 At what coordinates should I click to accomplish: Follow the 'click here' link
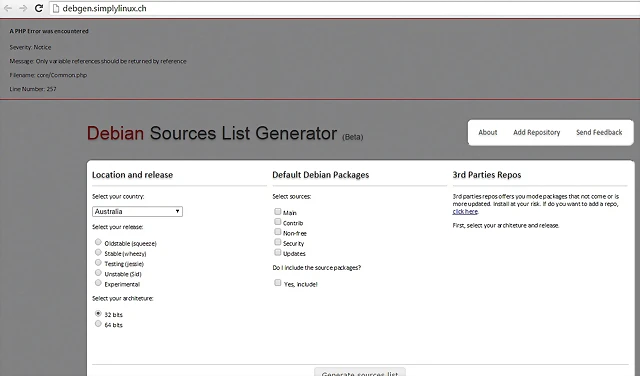tap(465, 211)
